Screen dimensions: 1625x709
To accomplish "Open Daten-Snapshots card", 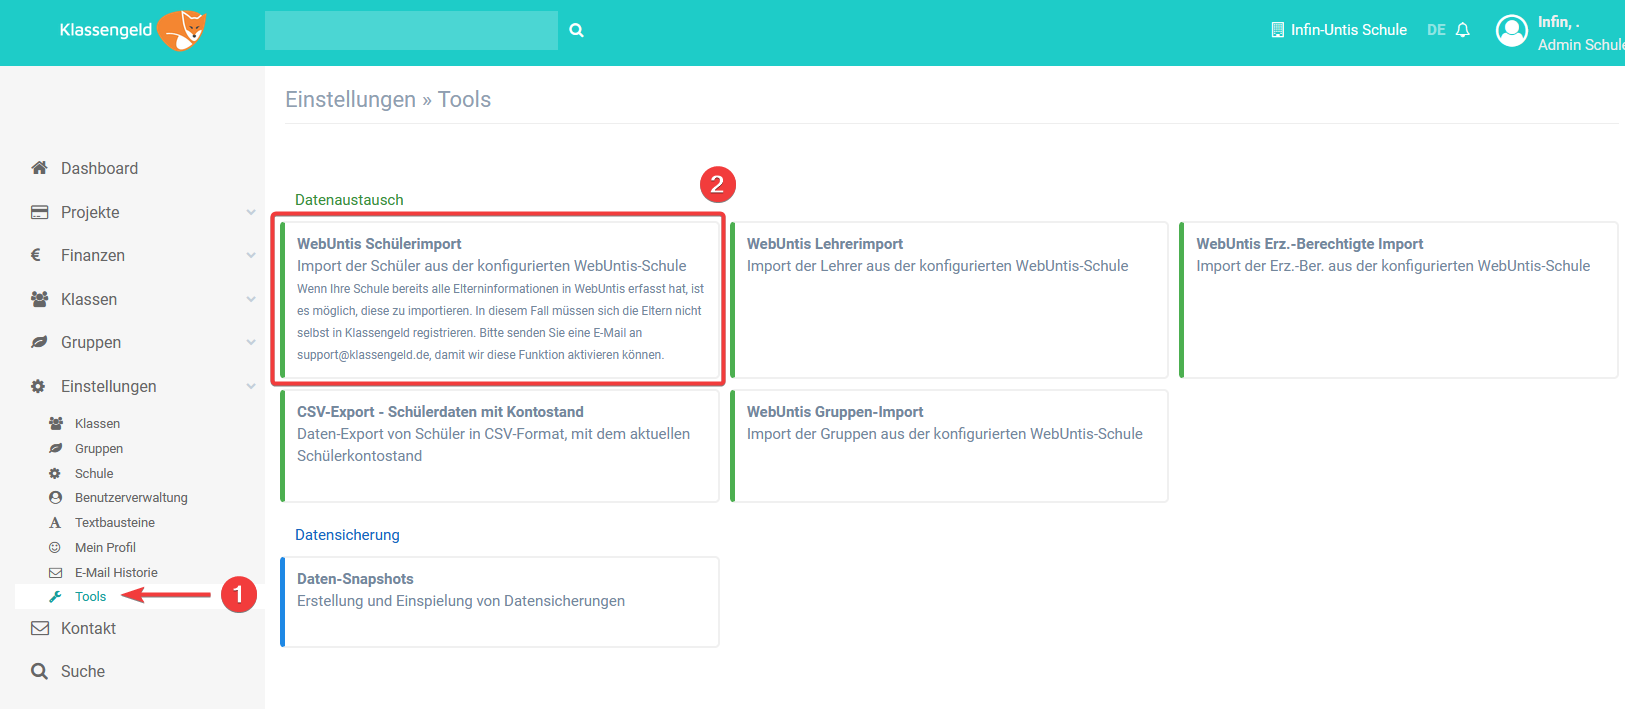I will 500,602.
